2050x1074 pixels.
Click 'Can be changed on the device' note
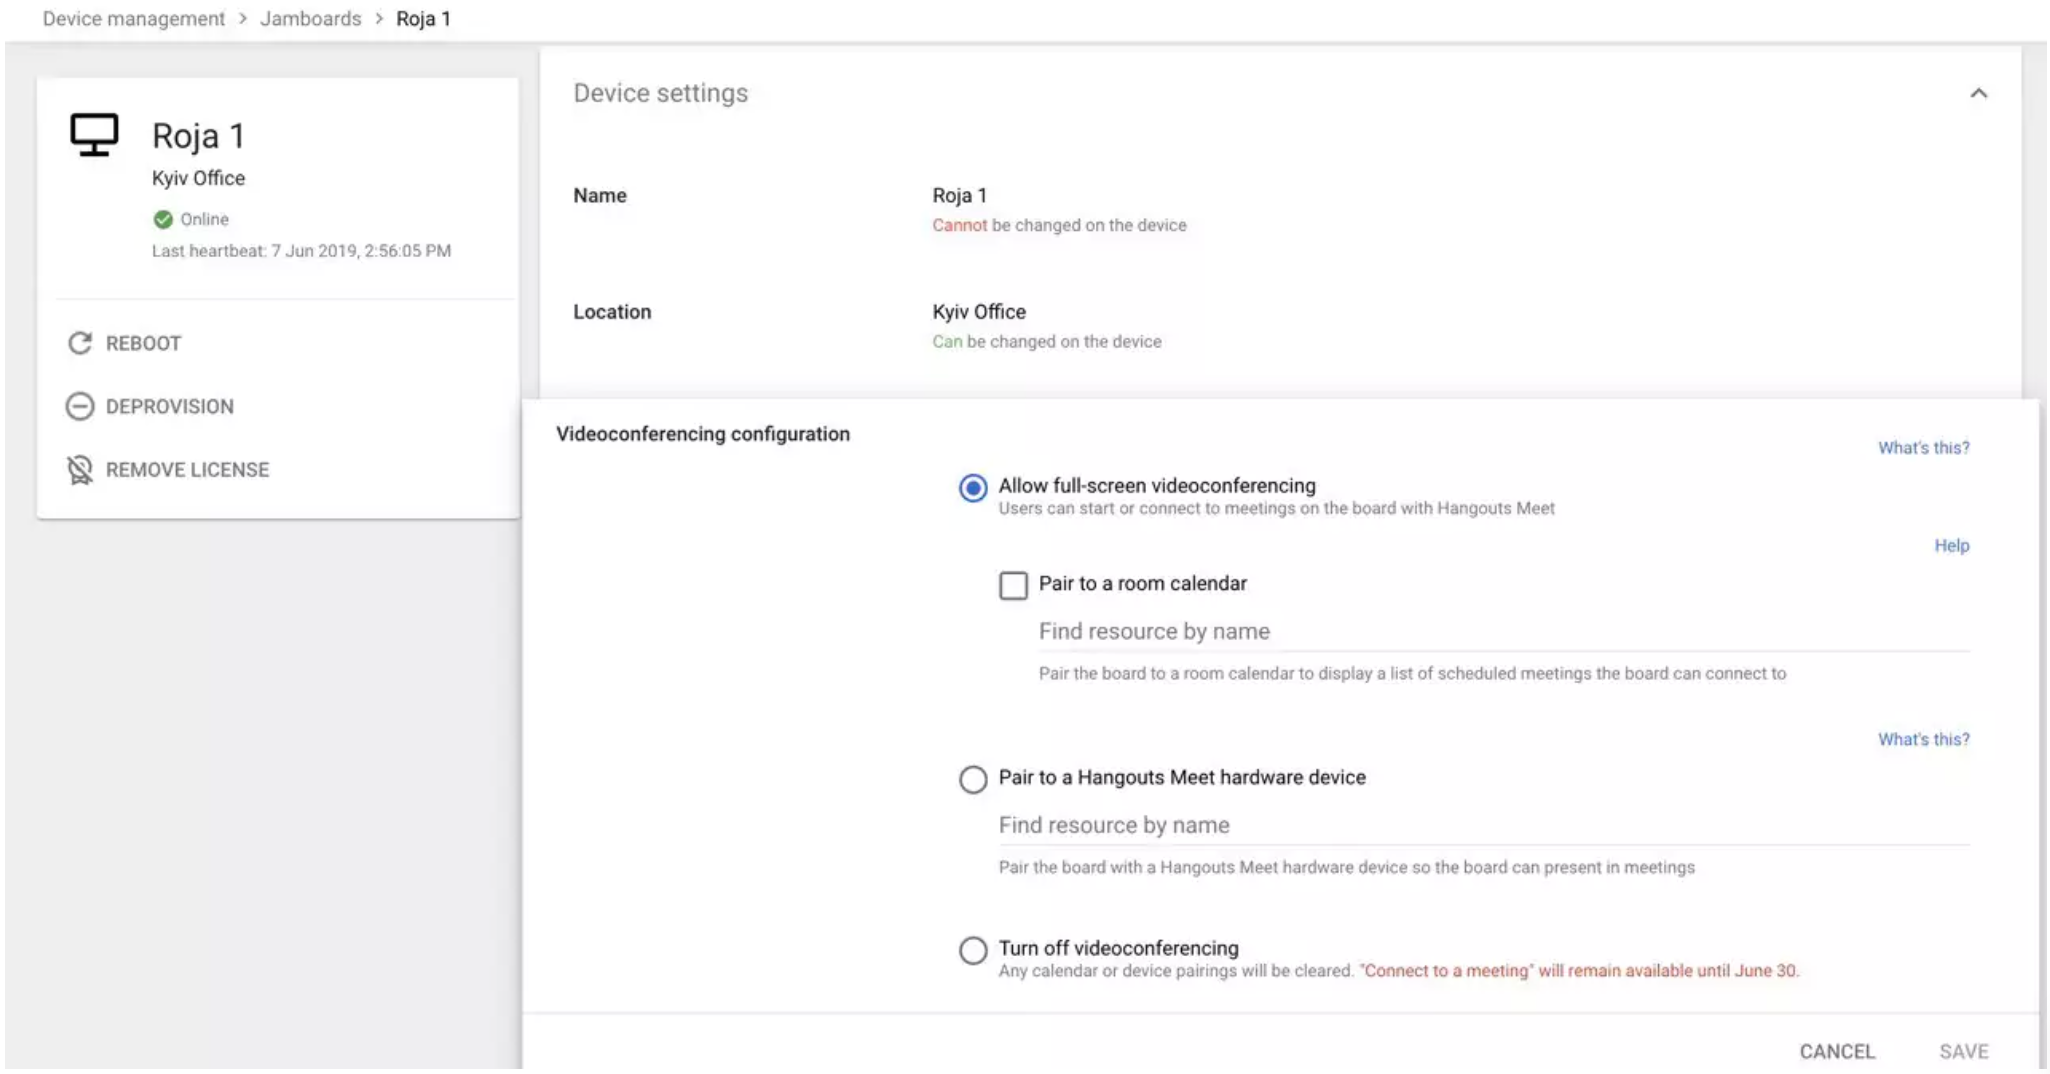[1047, 341]
